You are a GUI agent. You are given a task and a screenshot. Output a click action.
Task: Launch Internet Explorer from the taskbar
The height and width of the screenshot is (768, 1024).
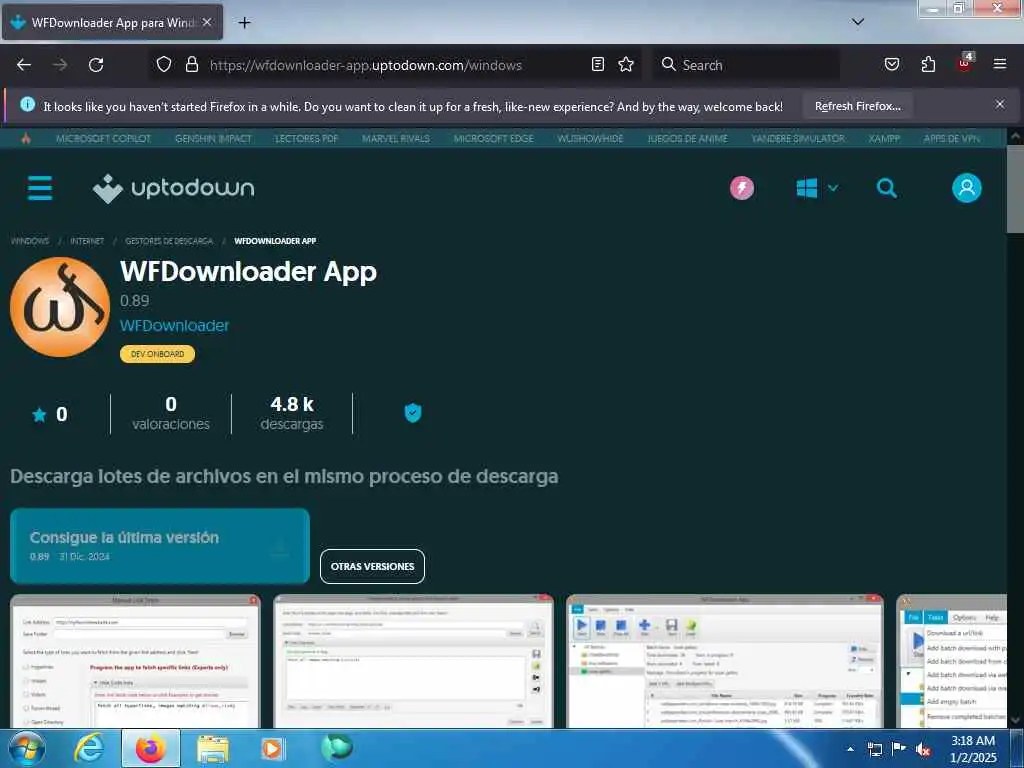coord(88,748)
